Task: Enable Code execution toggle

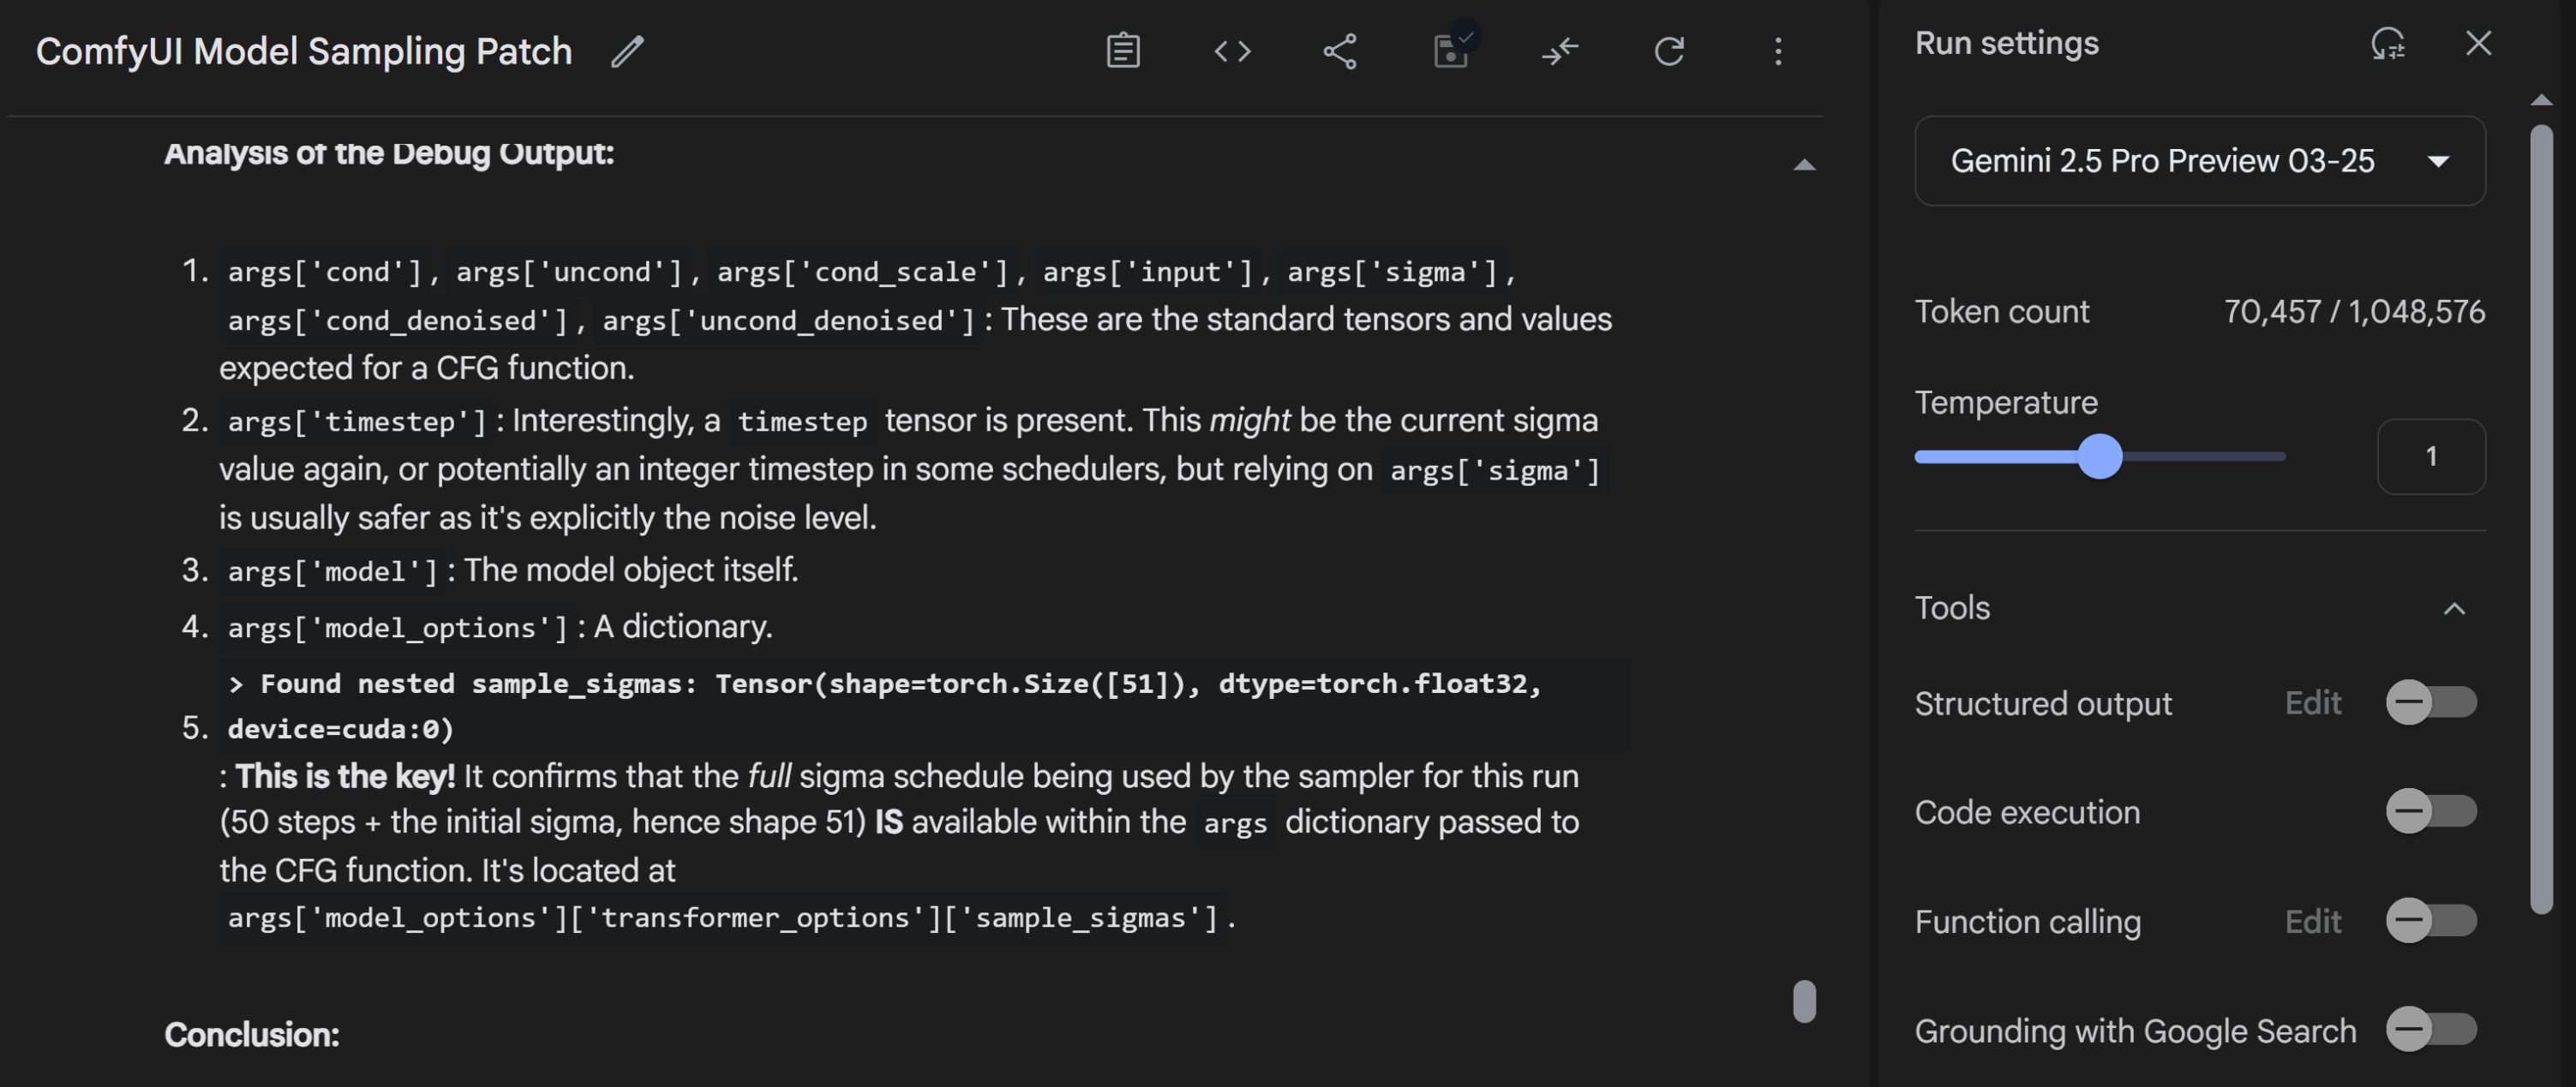Action: pyautogui.click(x=2431, y=811)
